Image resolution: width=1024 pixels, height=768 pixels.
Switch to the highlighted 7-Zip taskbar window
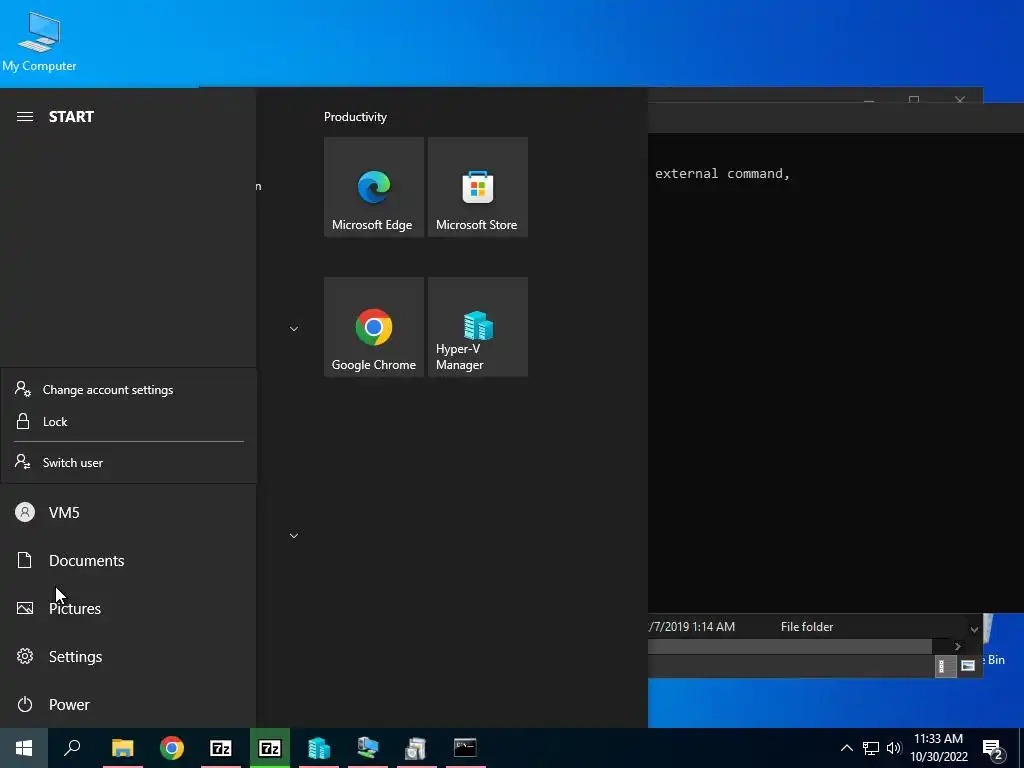[x=270, y=748]
